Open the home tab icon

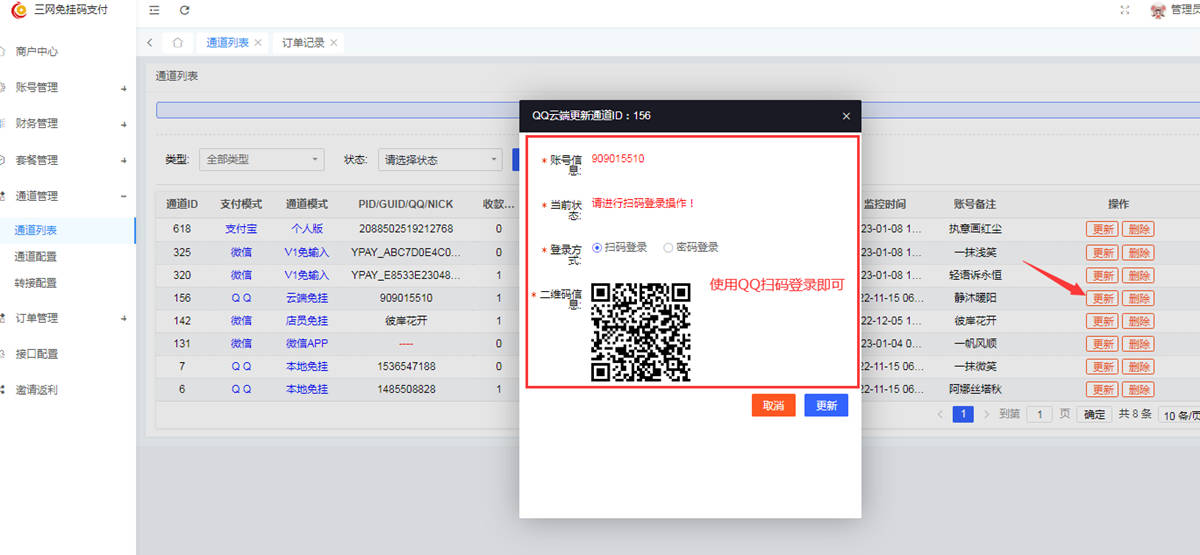177,43
